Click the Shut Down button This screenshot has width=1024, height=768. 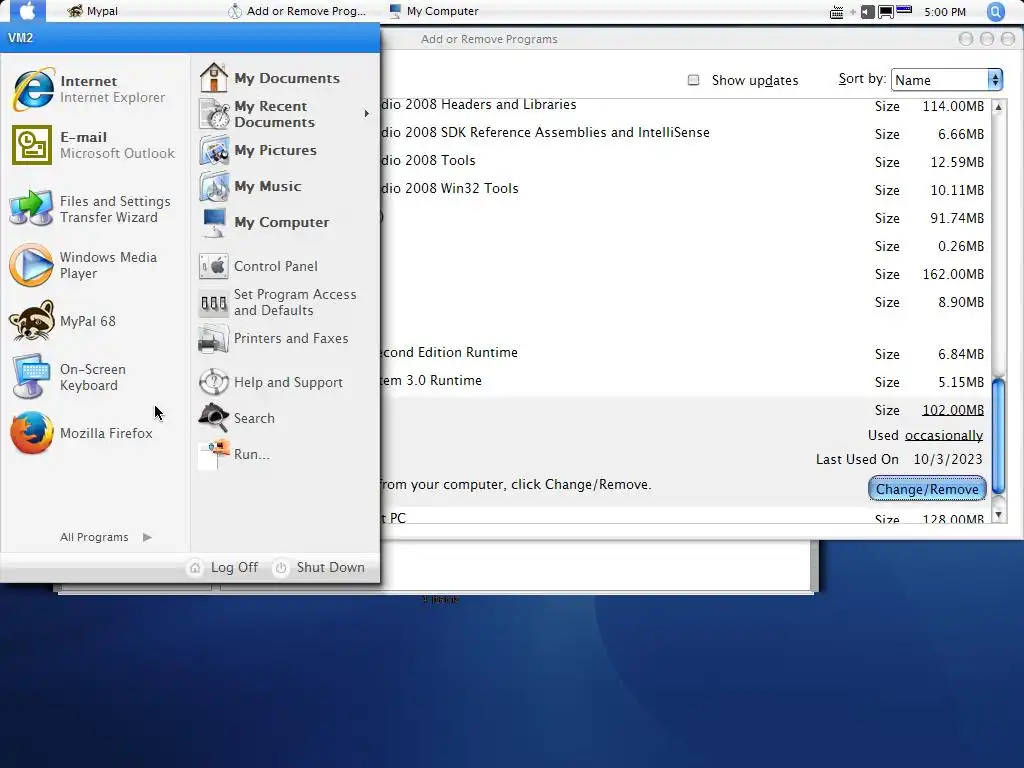pos(319,567)
